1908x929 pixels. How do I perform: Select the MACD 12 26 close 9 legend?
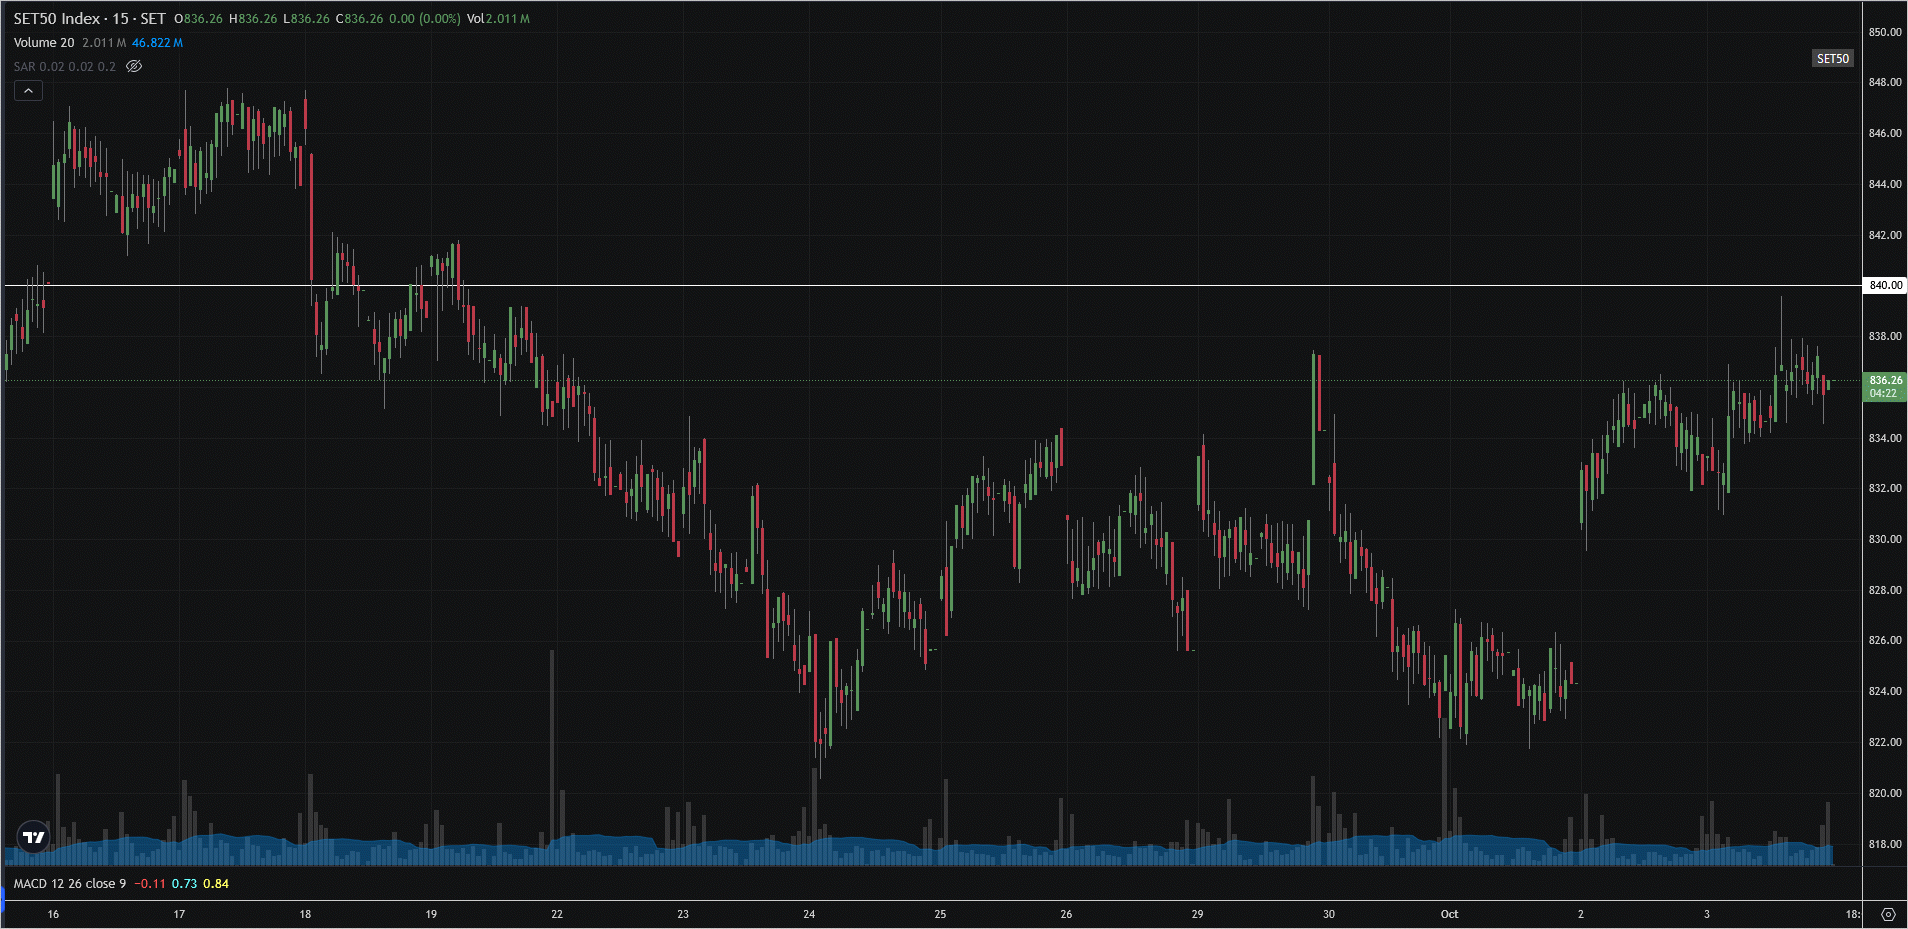click(70, 884)
